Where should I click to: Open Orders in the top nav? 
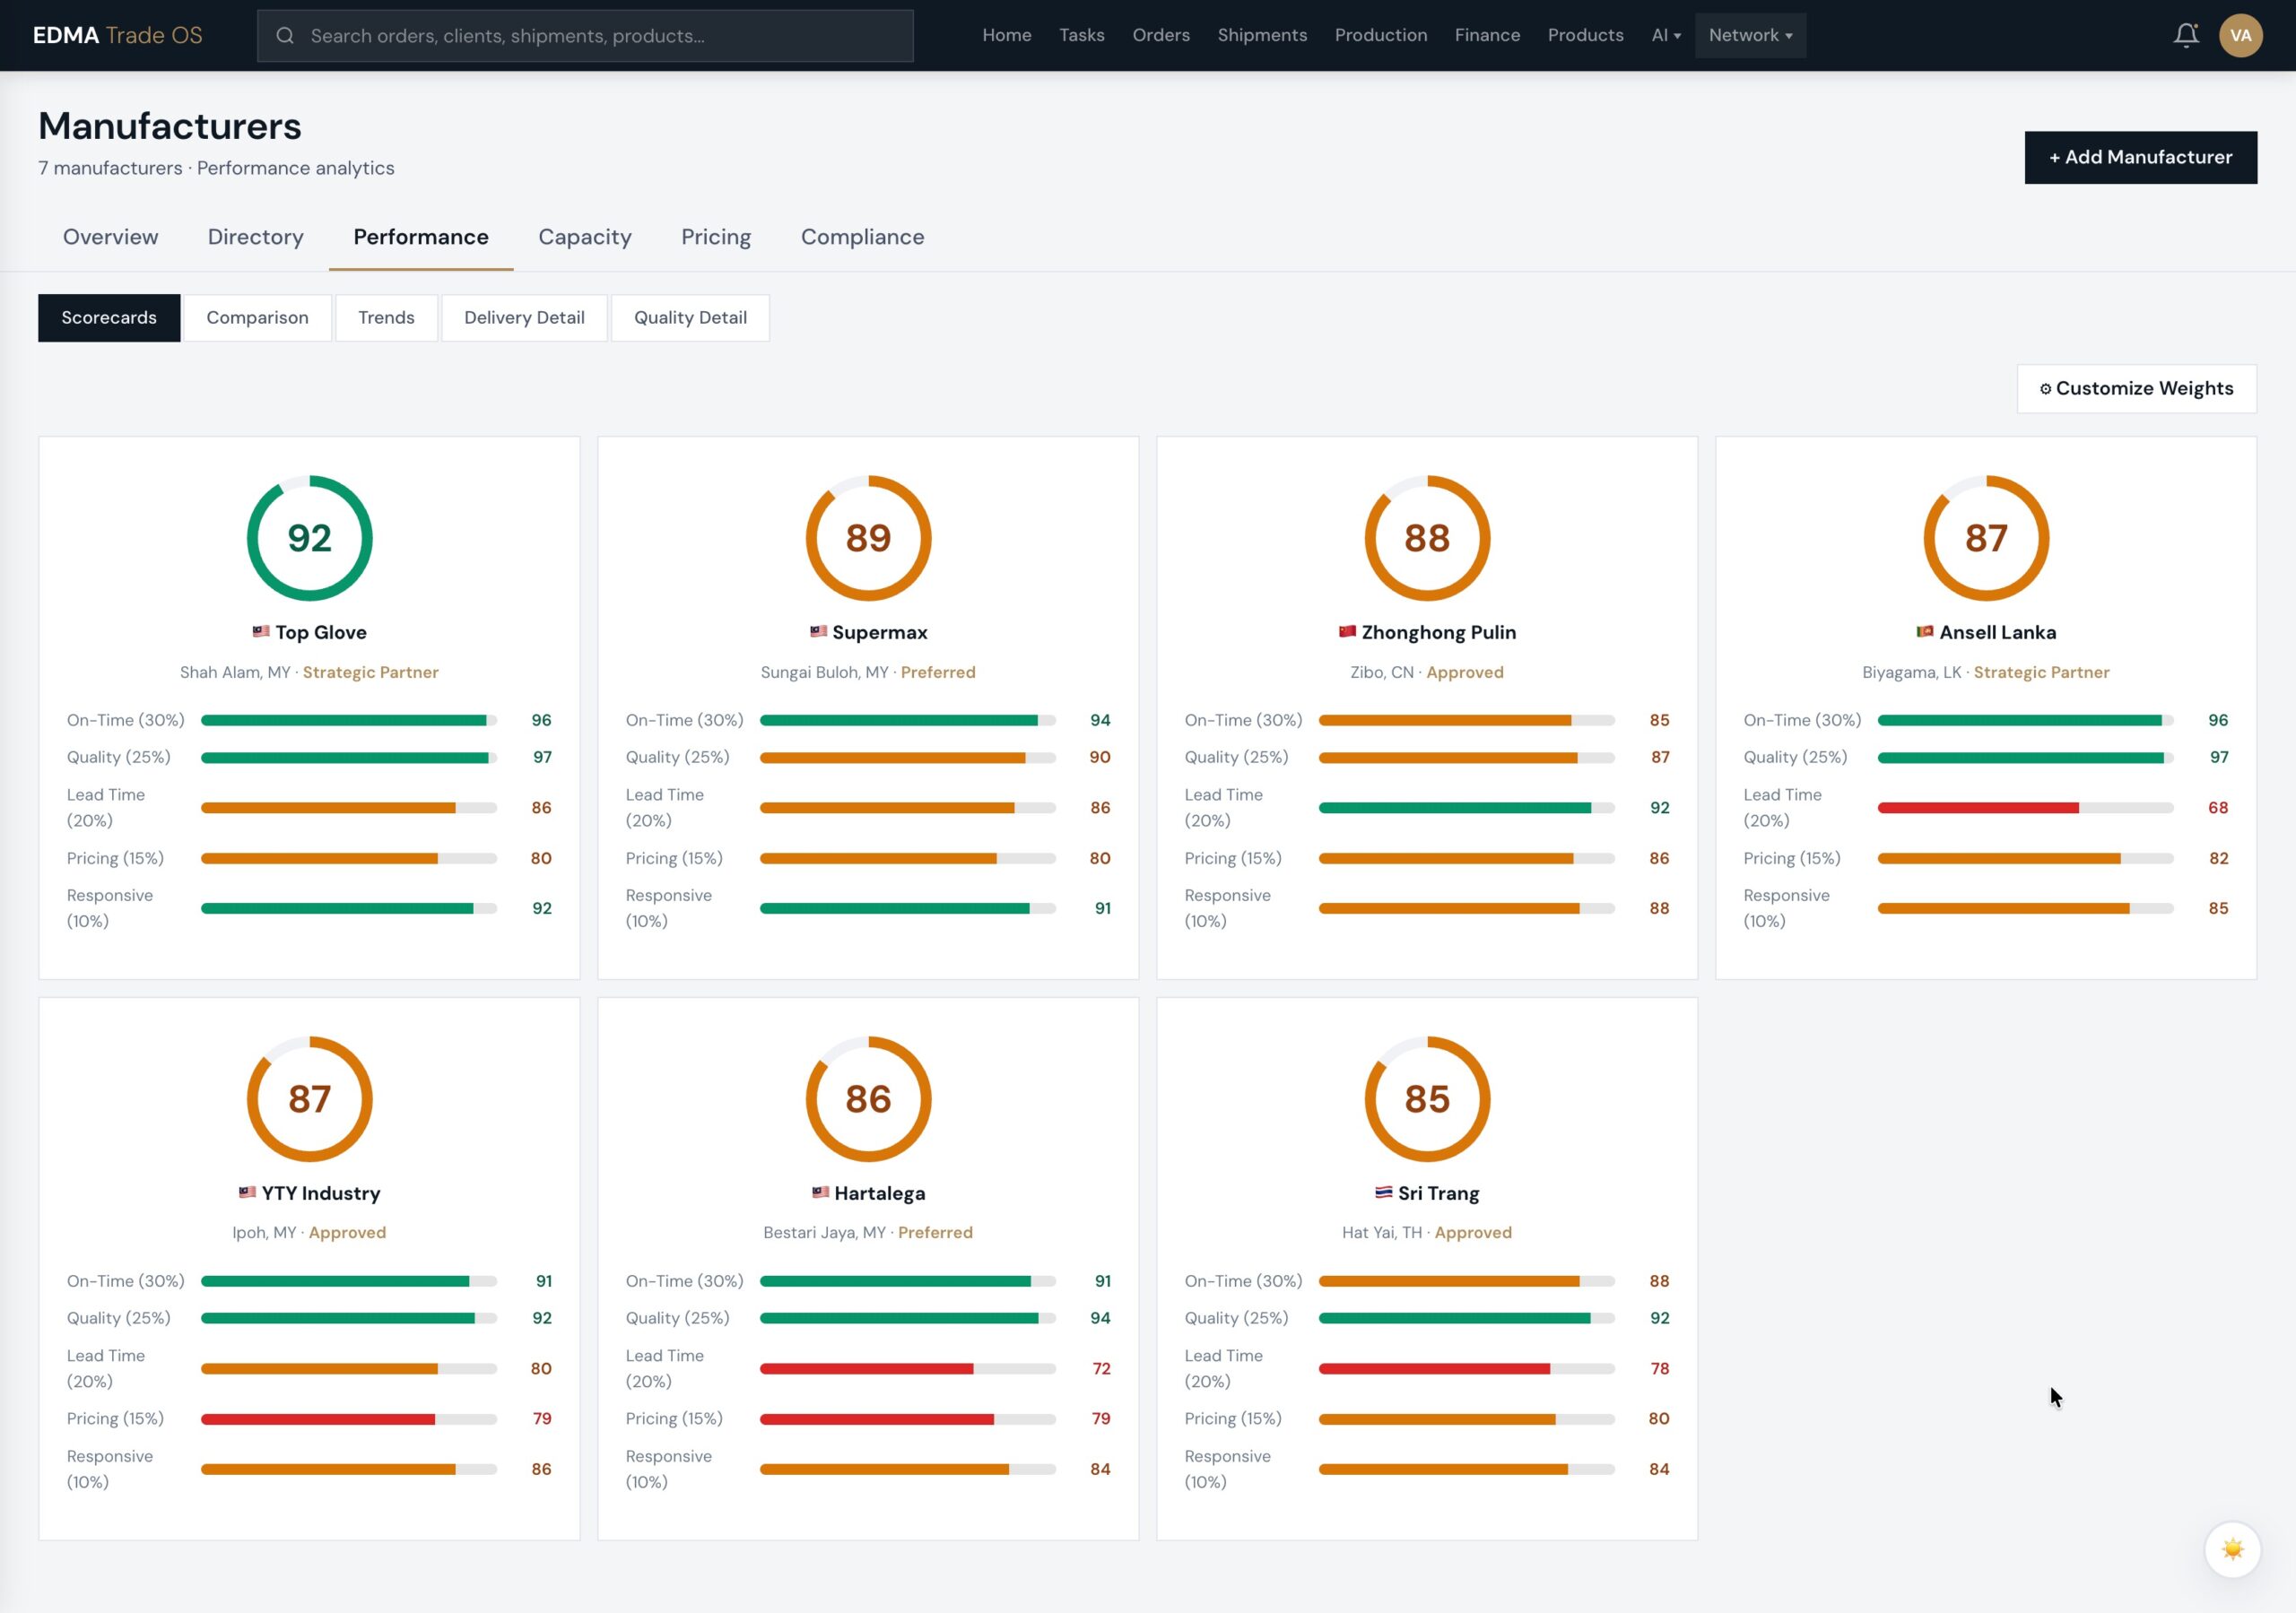pos(1160,35)
